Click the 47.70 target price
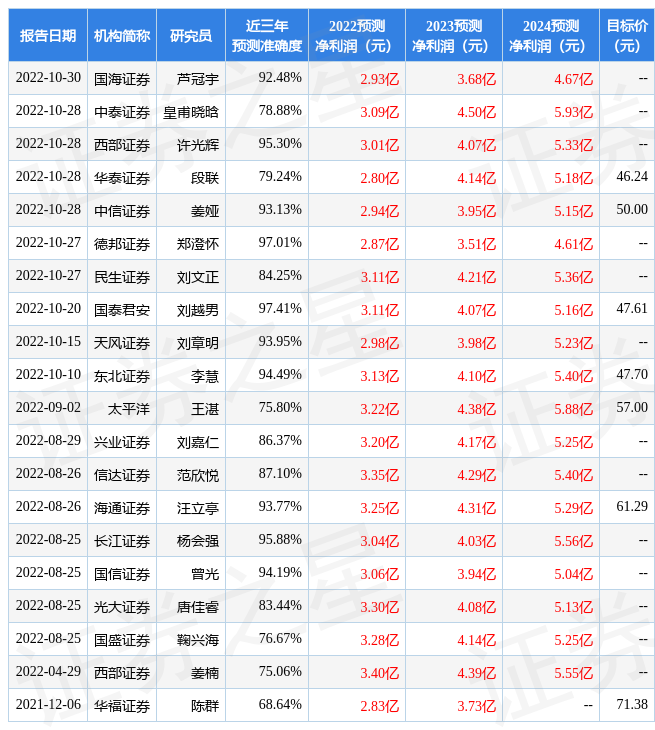Screen dimensions: 655x730 click(632, 375)
